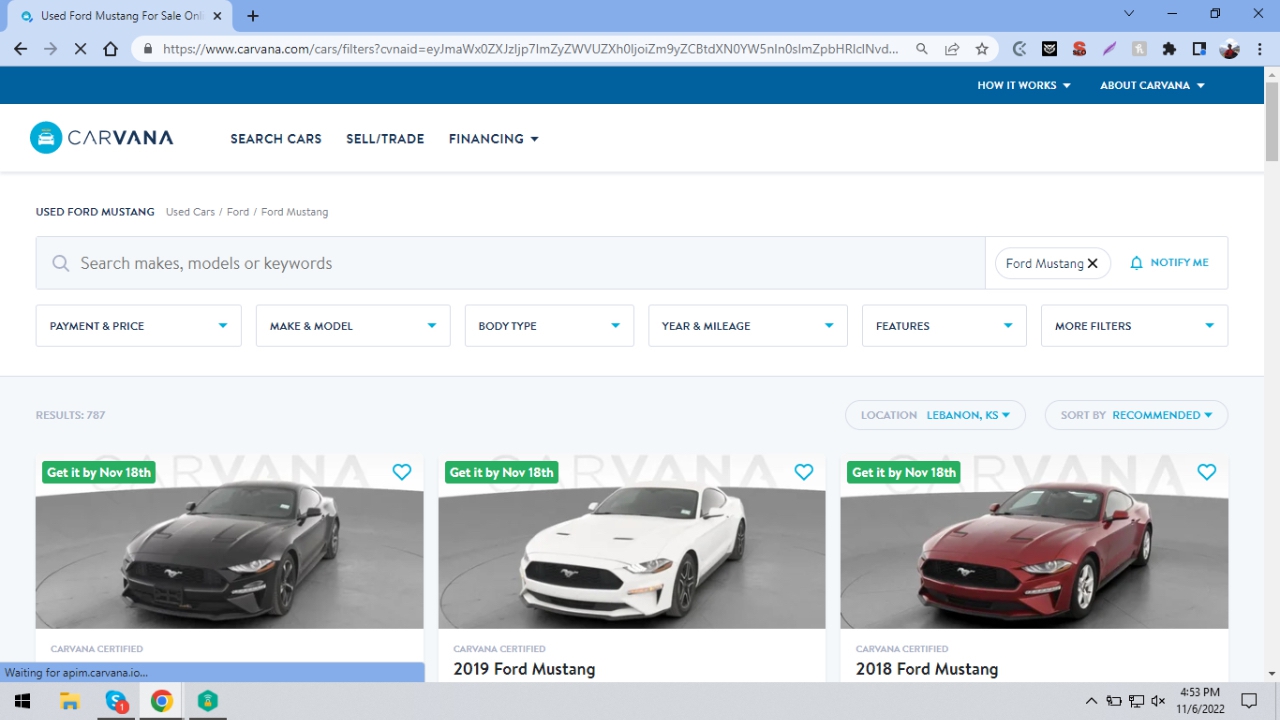
Task: Open Chrome from the taskbar
Action: 162,701
